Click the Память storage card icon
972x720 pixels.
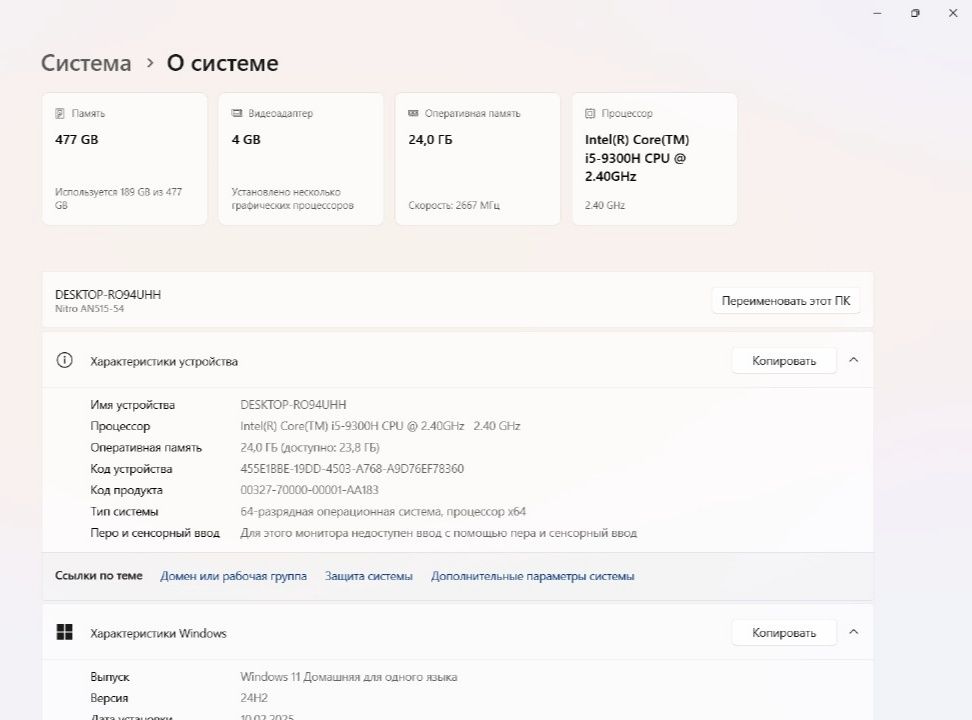point(60,113)
